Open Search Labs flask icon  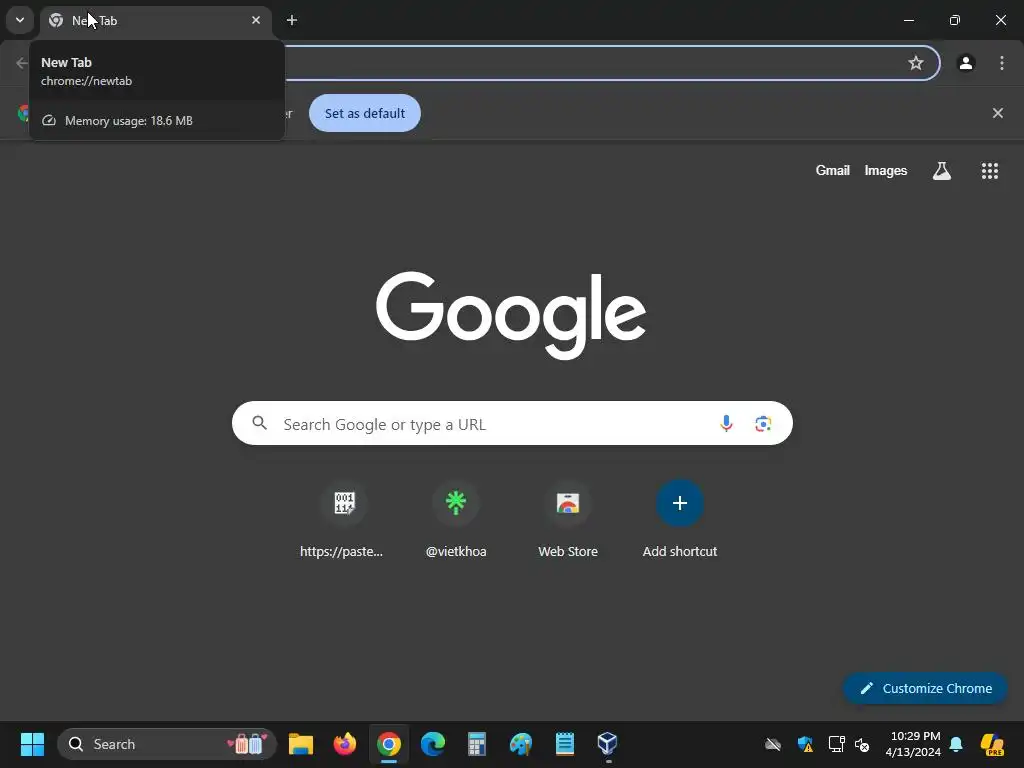942,170
